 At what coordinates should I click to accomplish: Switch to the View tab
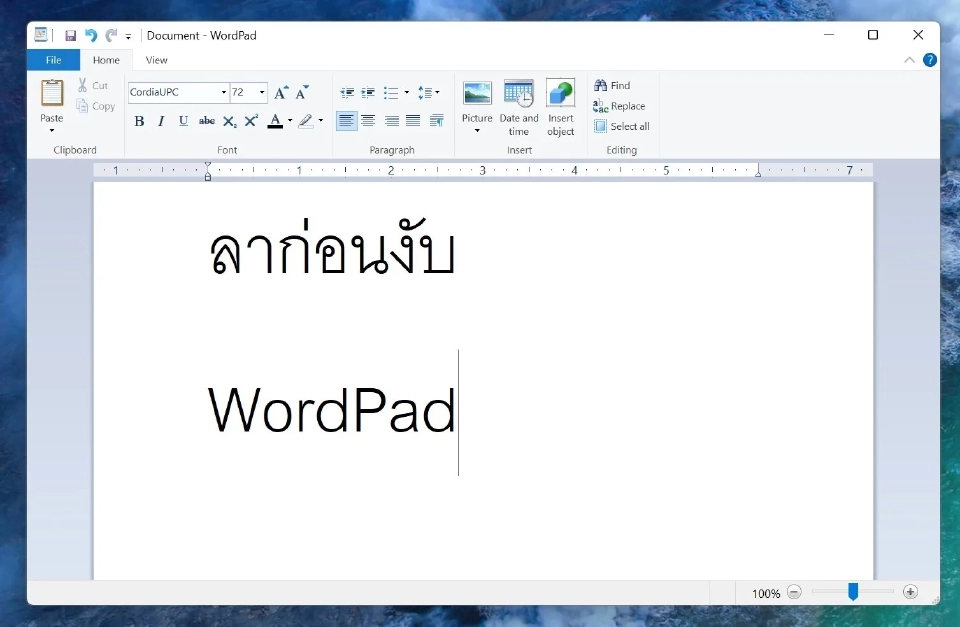(x=156, y=59)
